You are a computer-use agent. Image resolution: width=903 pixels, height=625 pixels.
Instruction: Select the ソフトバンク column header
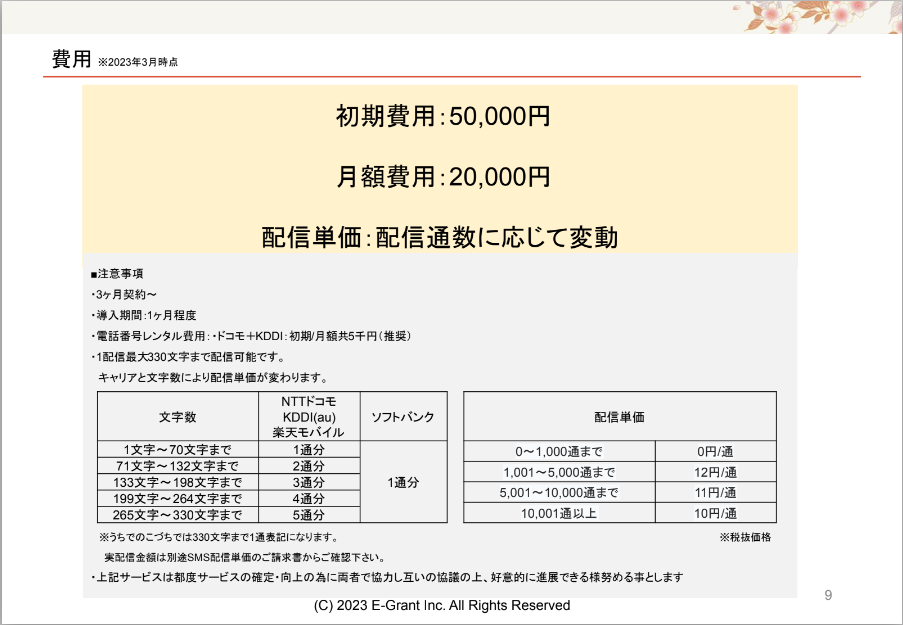pyautogui.click(x=403, y=416)
